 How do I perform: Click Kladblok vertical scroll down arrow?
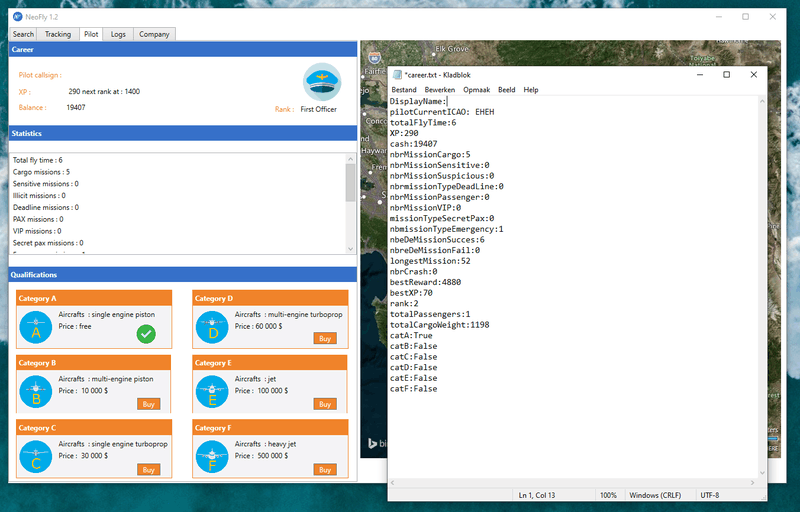coord(762,473)
